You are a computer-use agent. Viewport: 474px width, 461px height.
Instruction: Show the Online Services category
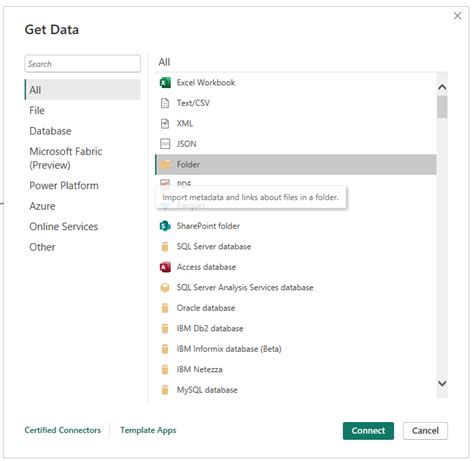(x=64, y=227)
